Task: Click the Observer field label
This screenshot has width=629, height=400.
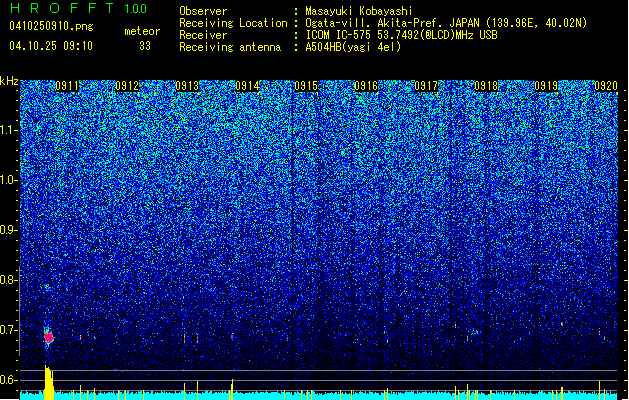Action: point(203,11)
